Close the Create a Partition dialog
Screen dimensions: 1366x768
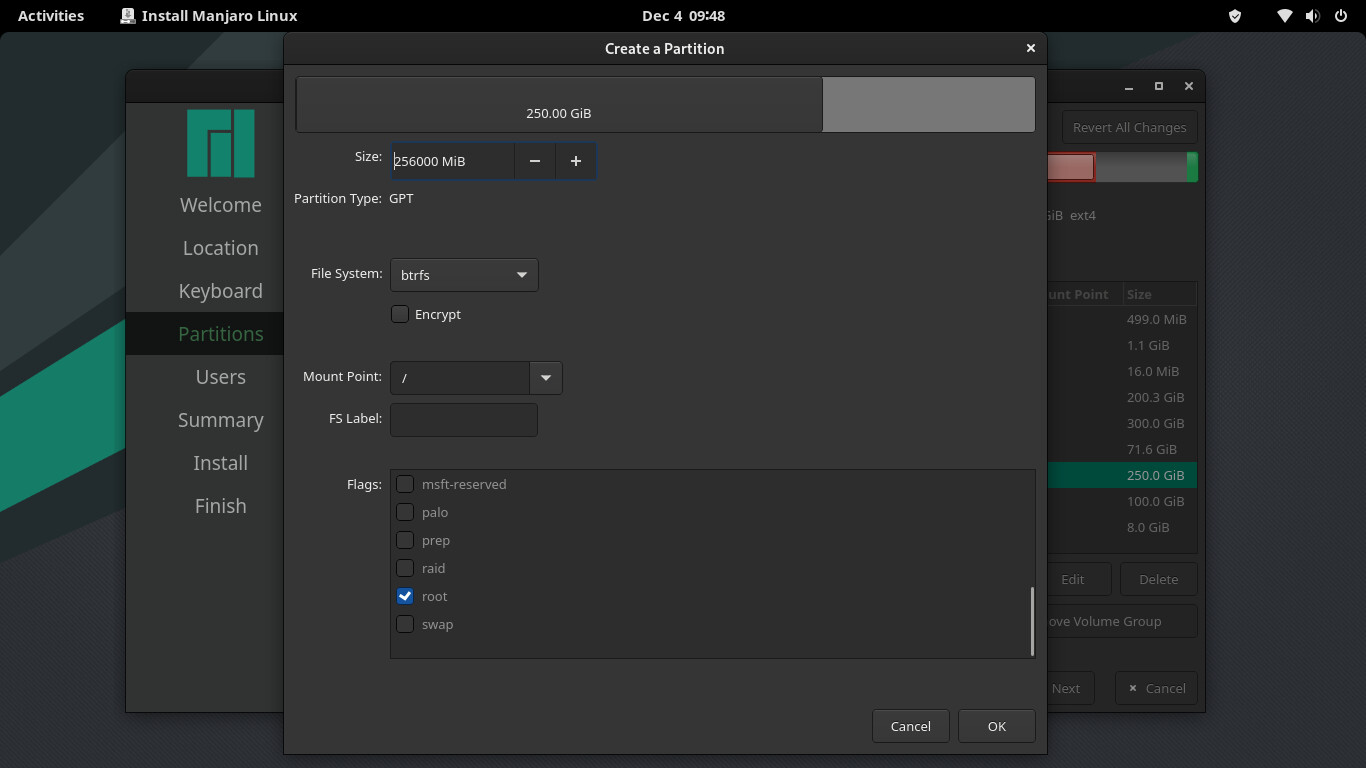pos(1030,48)
